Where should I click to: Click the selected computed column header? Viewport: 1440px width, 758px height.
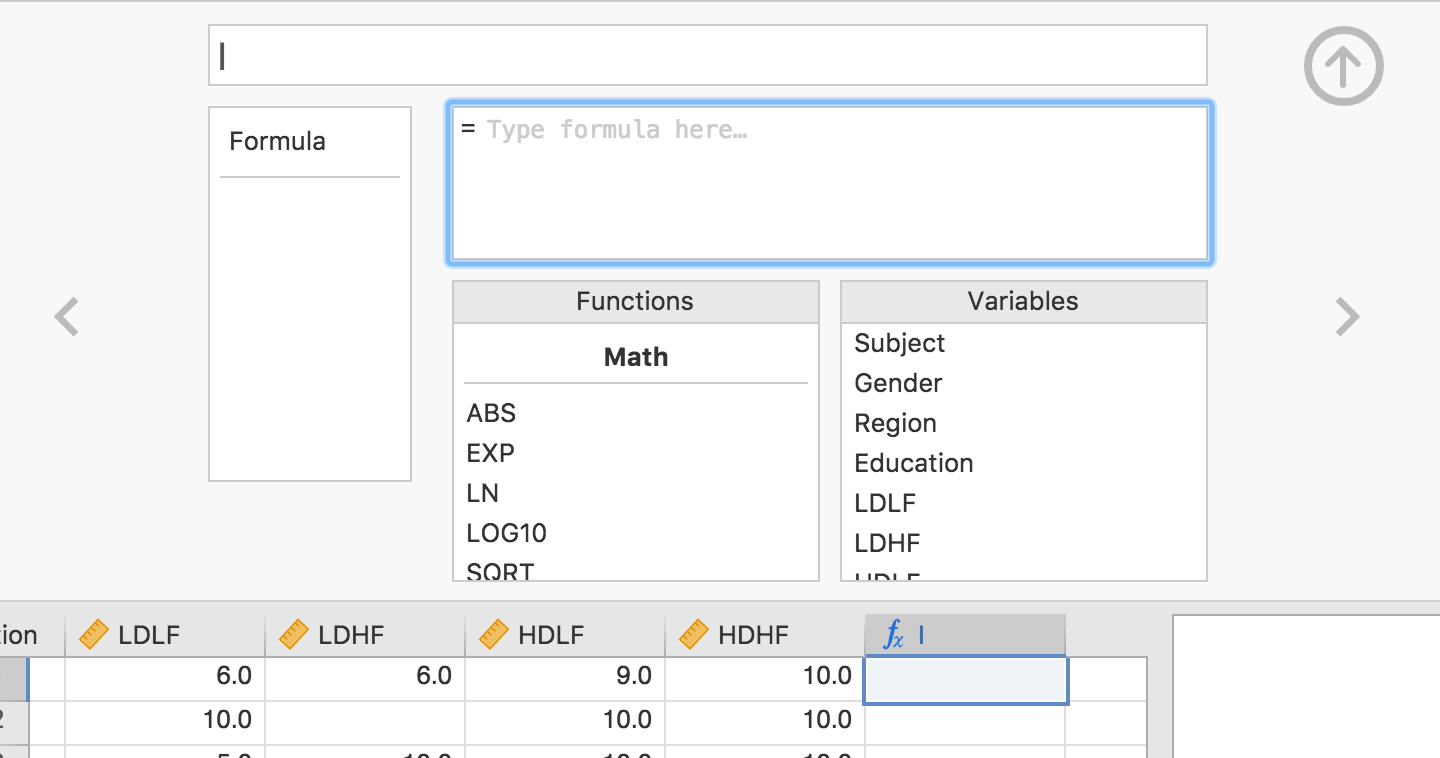pos(965,635)
